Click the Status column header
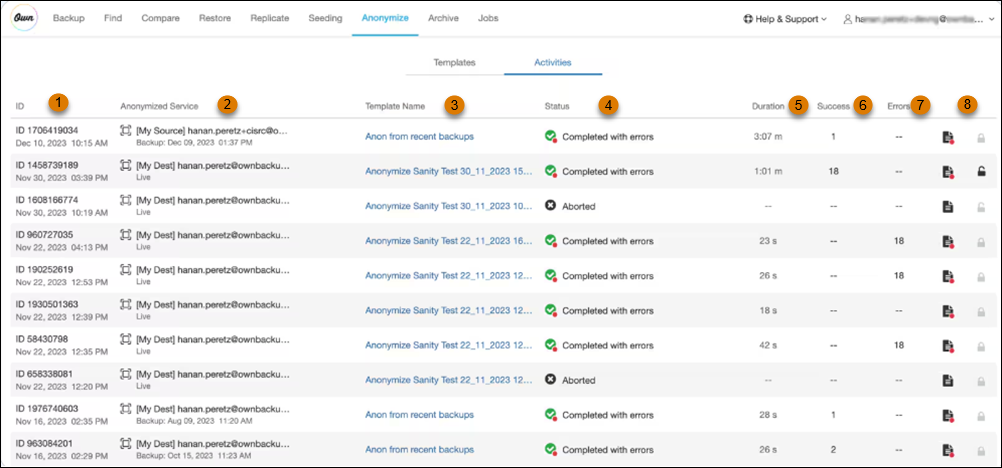Viewport: 1002px width, 468px height. pyautogui.click(x=557, y=106)
